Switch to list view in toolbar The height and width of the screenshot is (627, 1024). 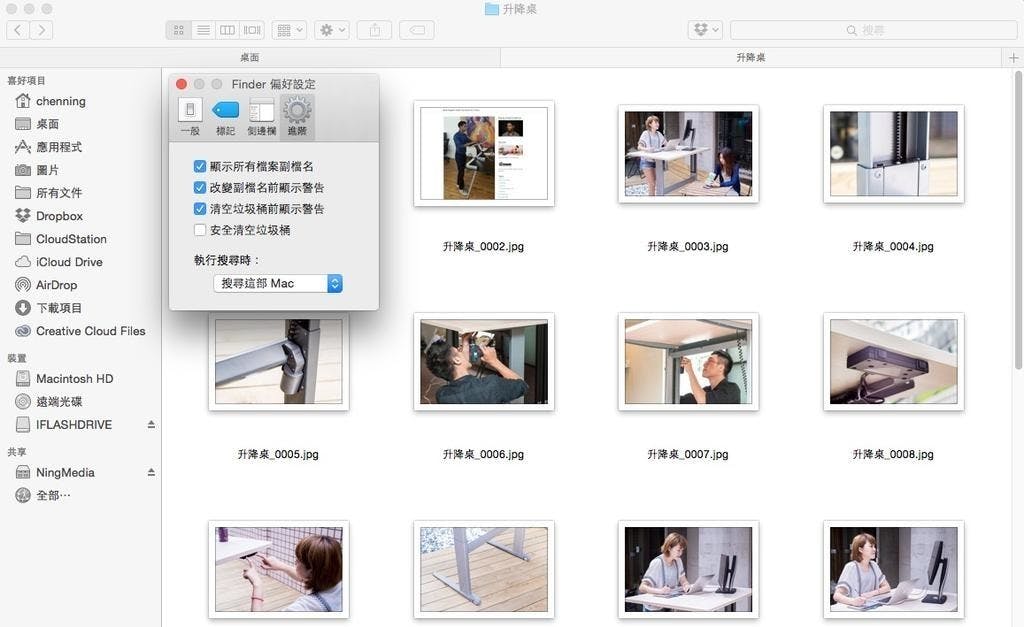coord(204,30)
